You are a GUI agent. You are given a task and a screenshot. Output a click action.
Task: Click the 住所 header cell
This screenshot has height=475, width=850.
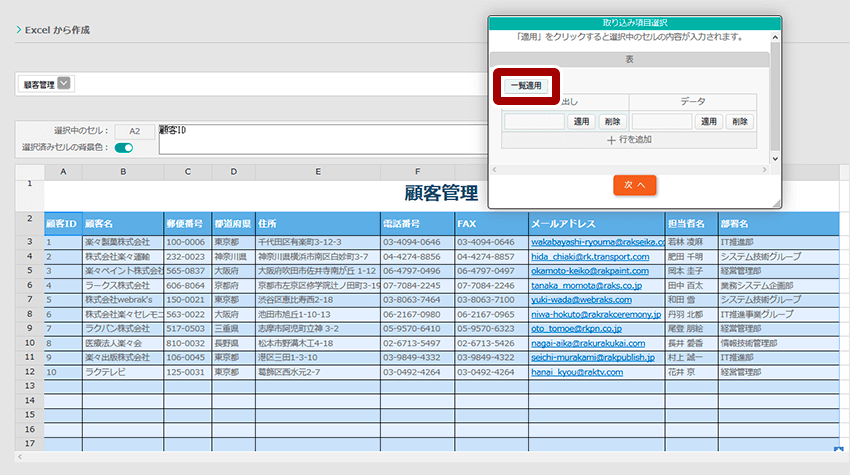(x=318, y=223)
